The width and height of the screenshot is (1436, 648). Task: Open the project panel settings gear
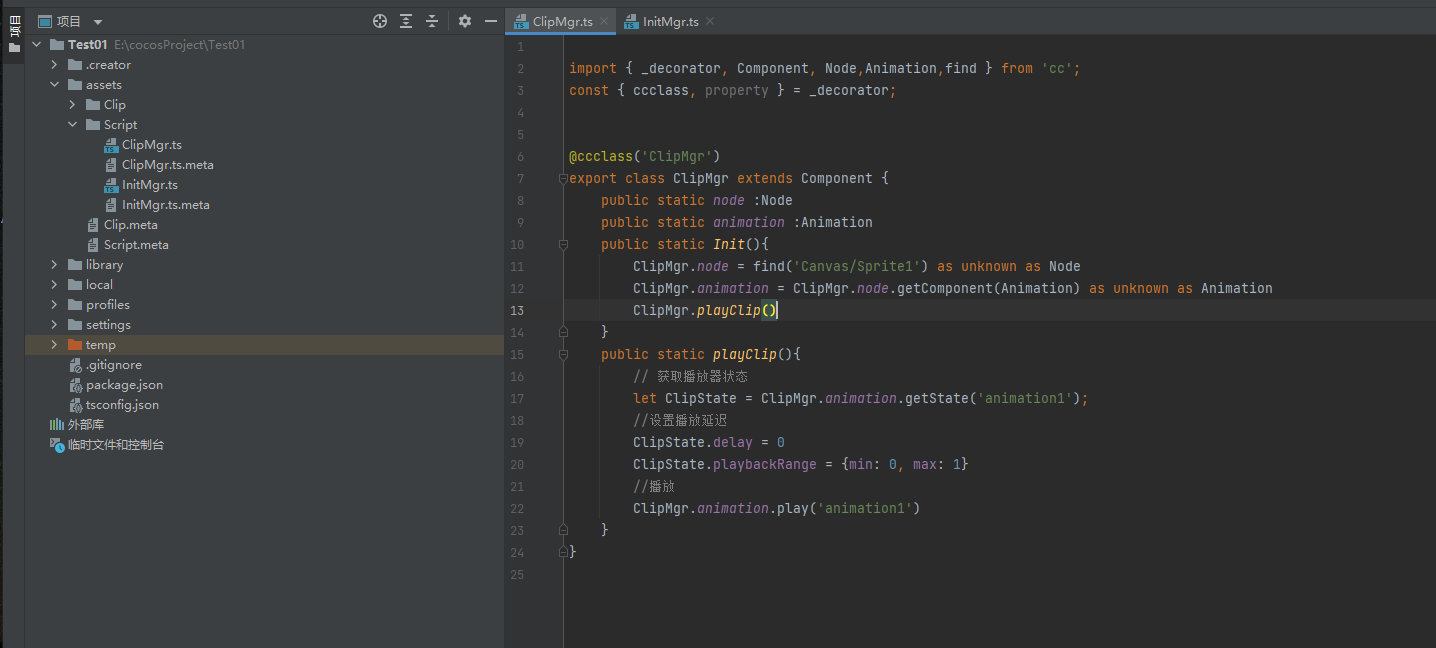tap(465, 21)
